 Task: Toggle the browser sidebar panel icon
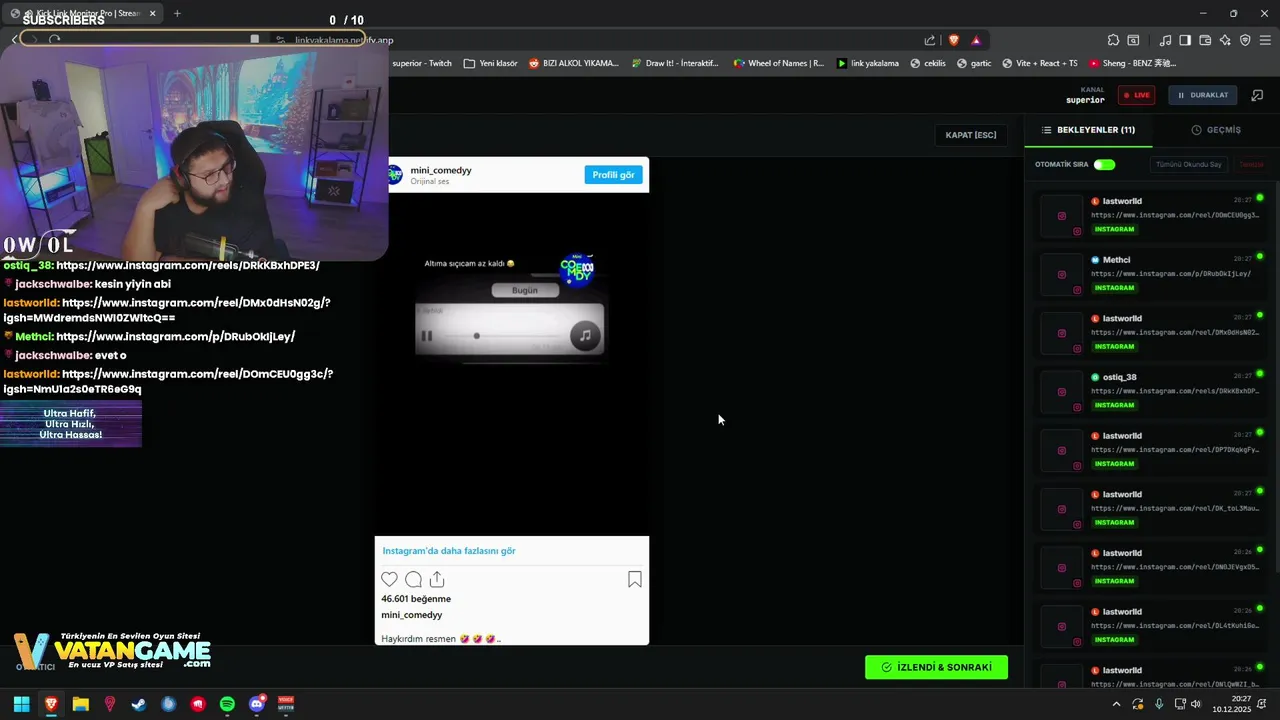click(x=1185, y=40)
